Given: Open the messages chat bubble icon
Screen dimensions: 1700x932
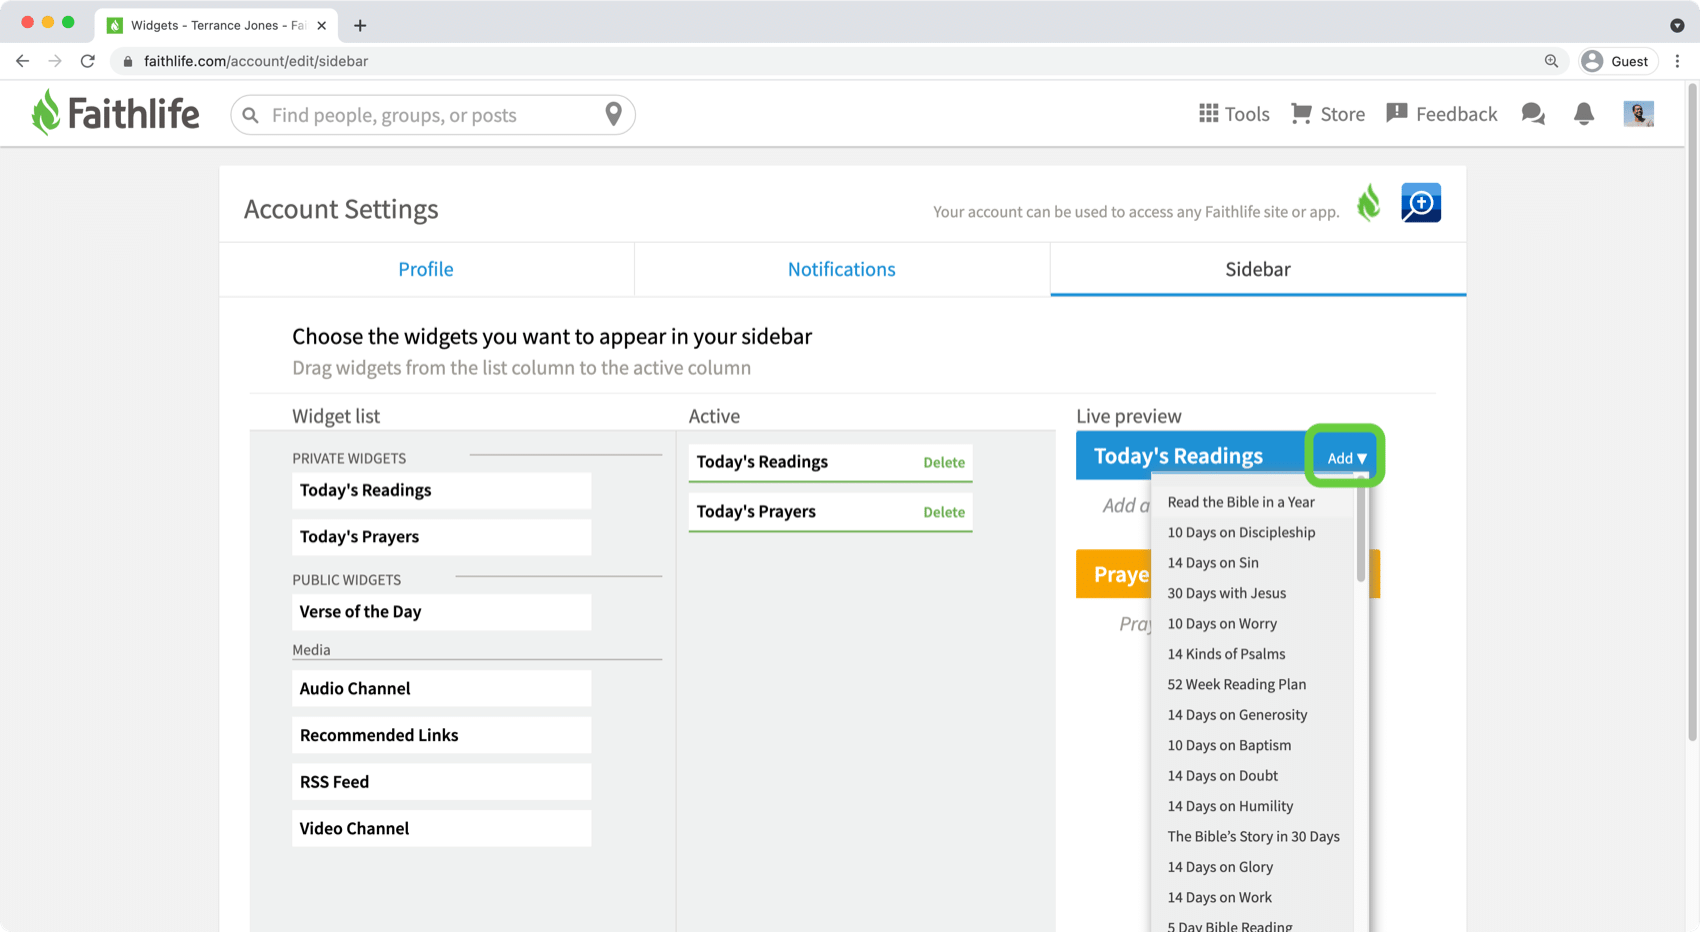Looking at the screenshot, I should (1533, 114).
